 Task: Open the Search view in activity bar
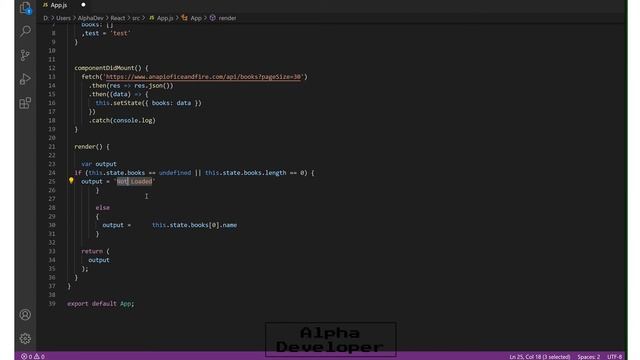coord(25,31)
